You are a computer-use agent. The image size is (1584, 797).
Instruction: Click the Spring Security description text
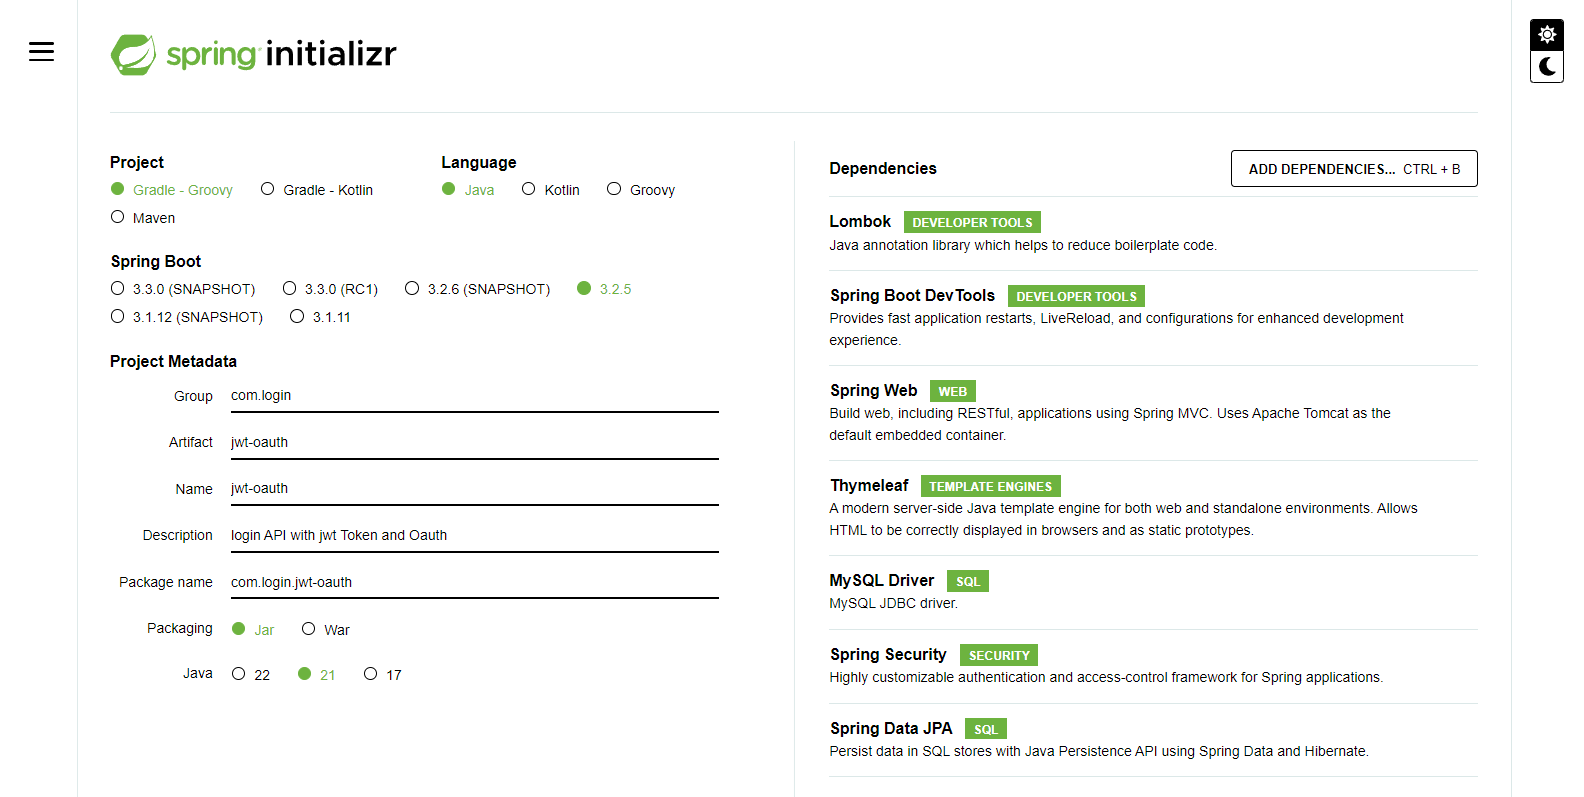coord(1106,677)
